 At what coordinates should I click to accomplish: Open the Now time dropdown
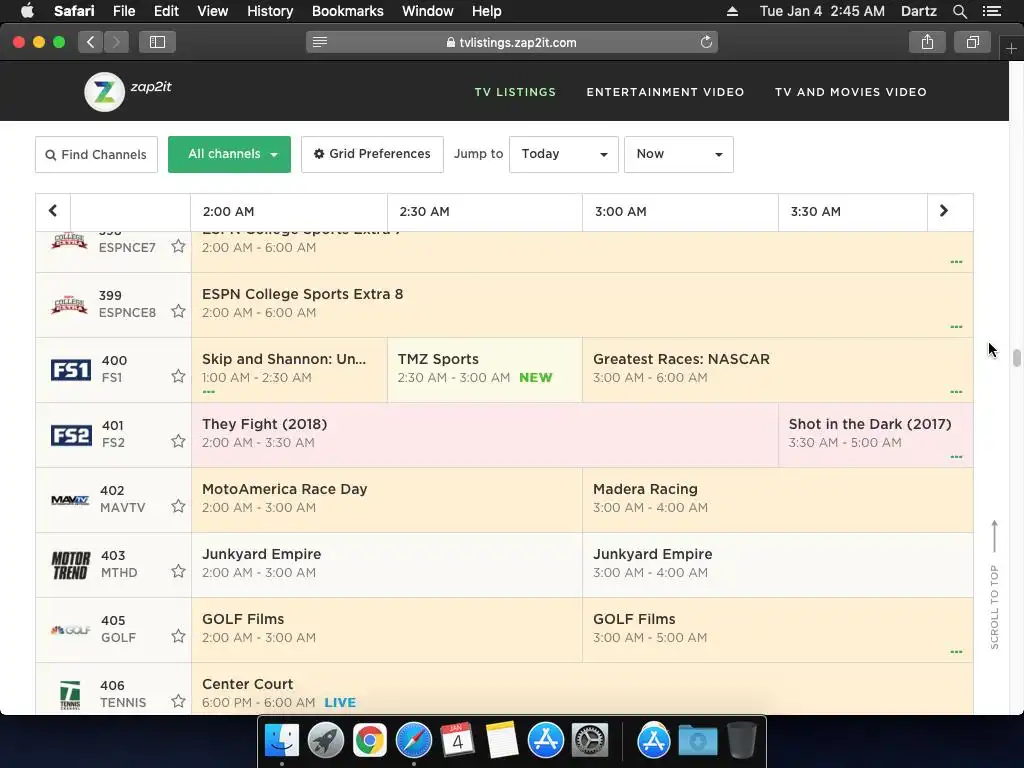tap(679, 154)
